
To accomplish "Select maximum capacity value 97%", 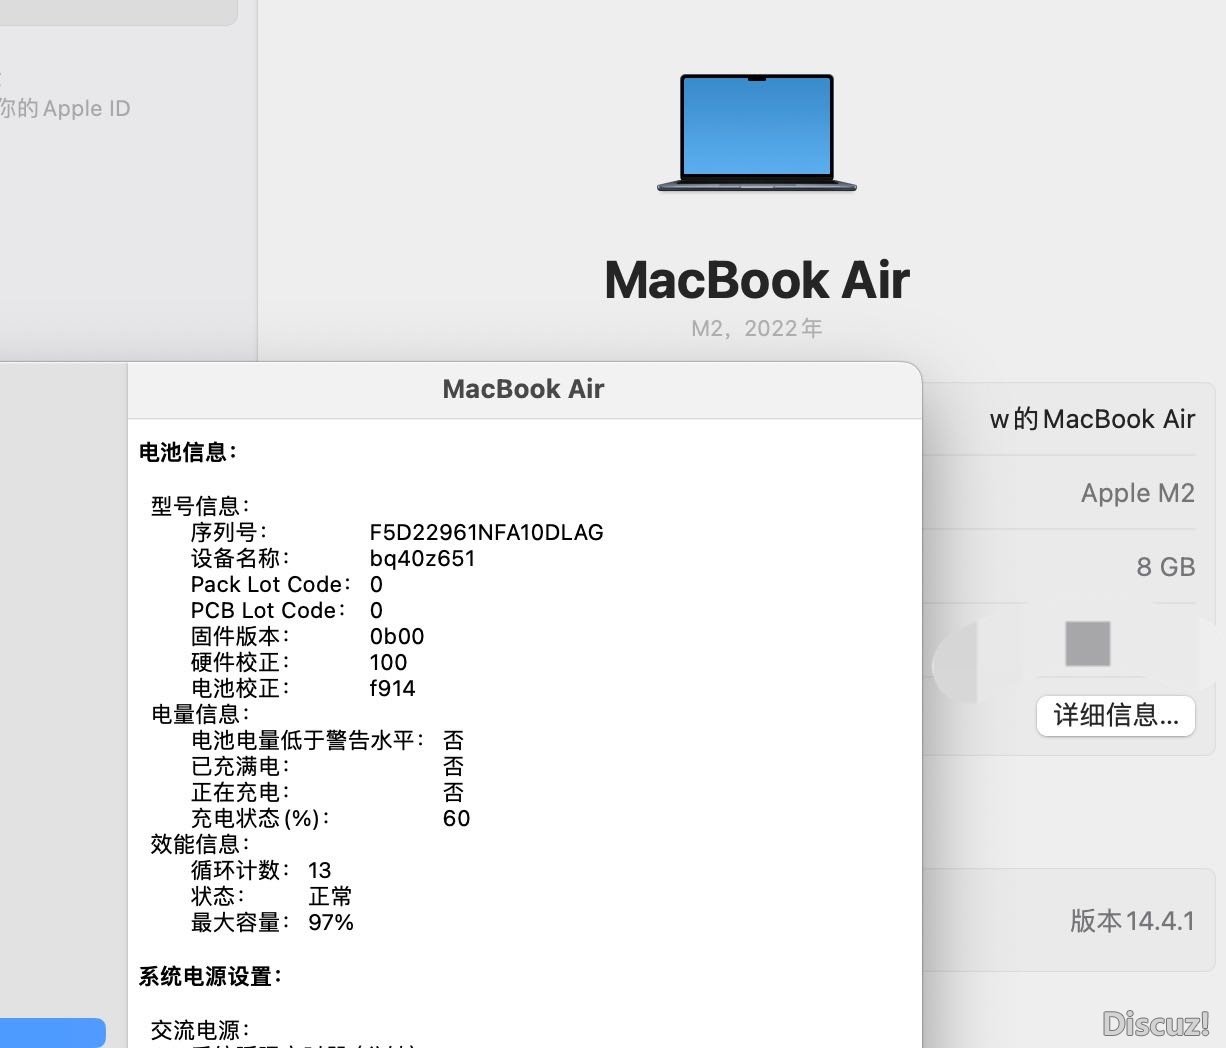I will click(x=331, y=922).
